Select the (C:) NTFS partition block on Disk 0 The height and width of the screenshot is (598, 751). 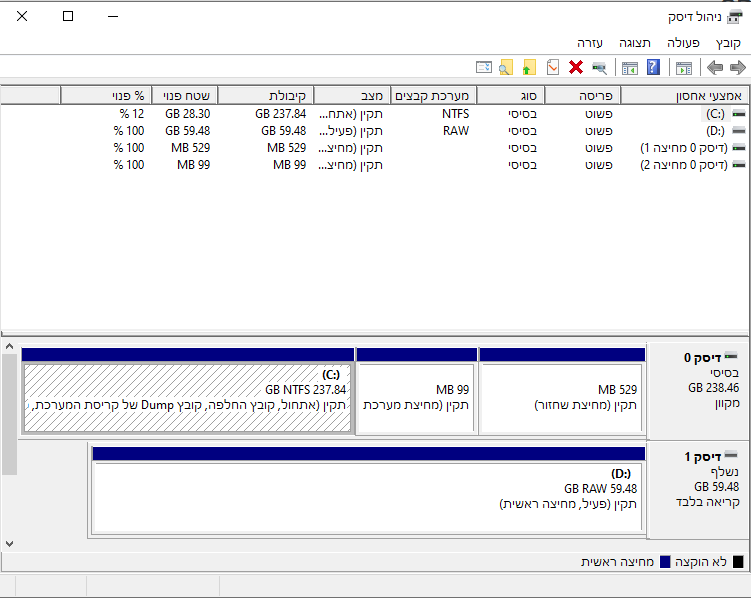tap(188, 397)
